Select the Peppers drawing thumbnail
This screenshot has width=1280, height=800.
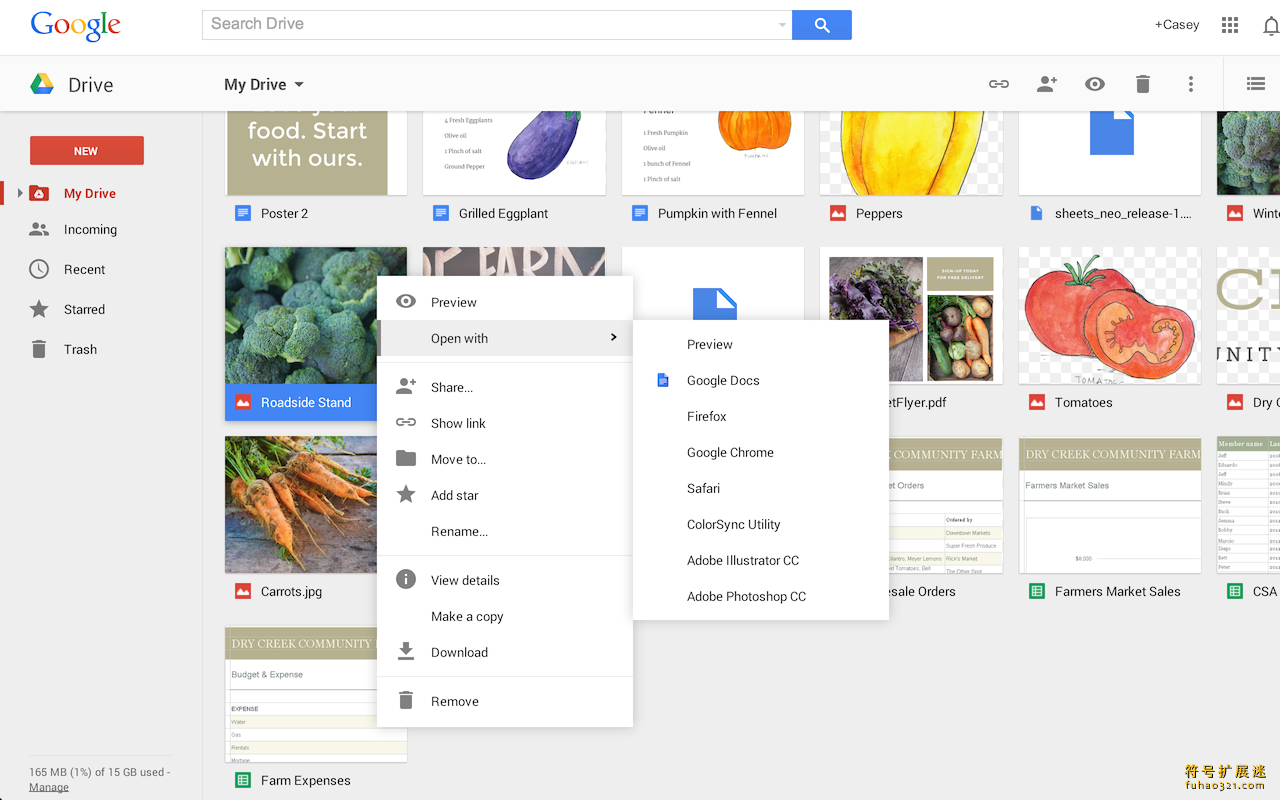pos(911,153)
